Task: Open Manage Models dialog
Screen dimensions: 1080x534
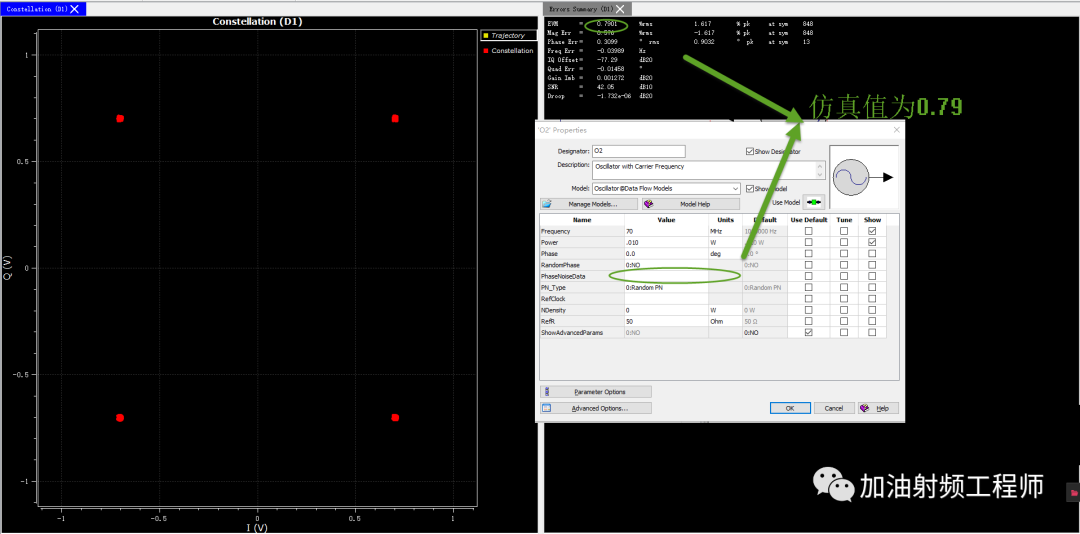Action: tap(588, 204)
